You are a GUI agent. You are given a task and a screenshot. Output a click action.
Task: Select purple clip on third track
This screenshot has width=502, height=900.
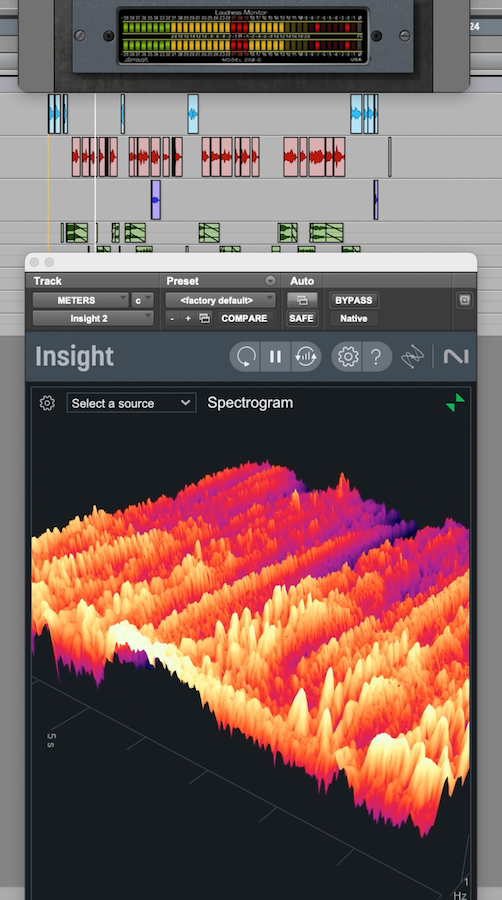[x=155, y=200]
